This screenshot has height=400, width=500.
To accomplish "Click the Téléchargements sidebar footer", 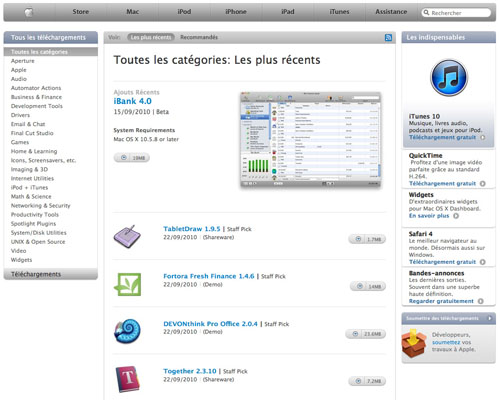I will [51, 274].
